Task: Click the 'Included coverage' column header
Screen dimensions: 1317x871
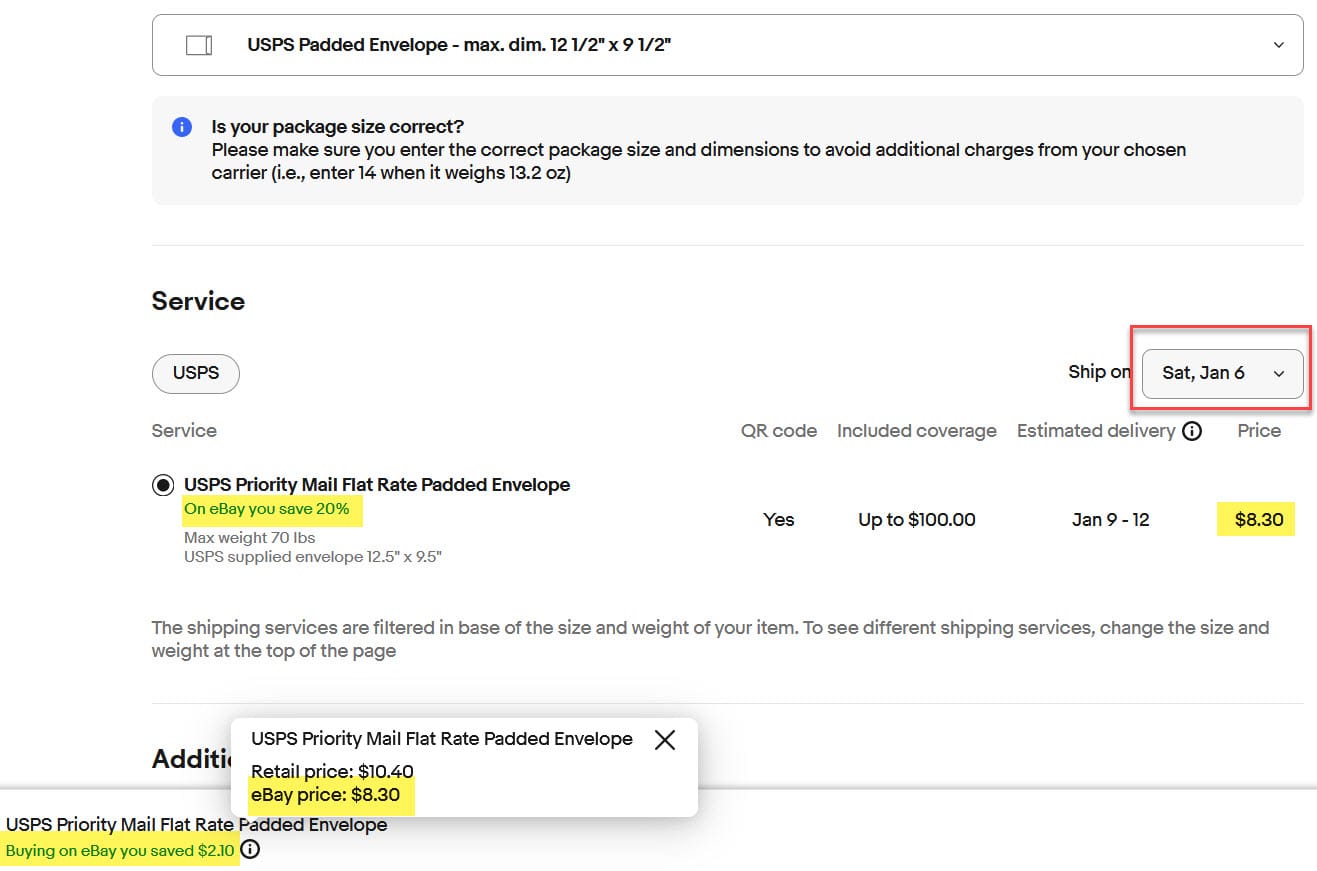Action: click(917, 431)
